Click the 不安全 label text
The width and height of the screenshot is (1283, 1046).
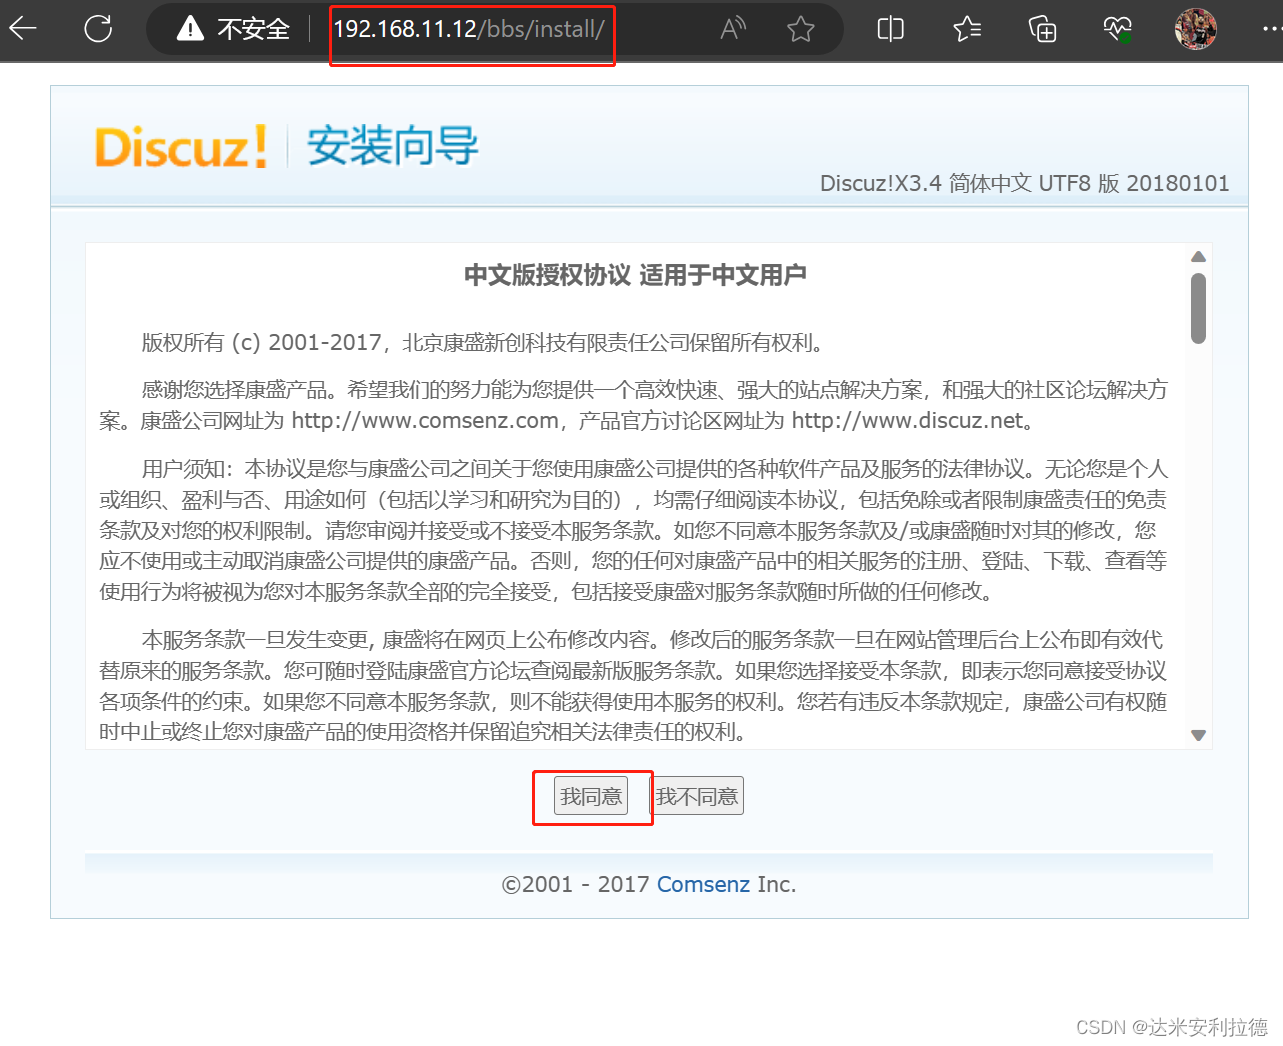click(253, 29)
